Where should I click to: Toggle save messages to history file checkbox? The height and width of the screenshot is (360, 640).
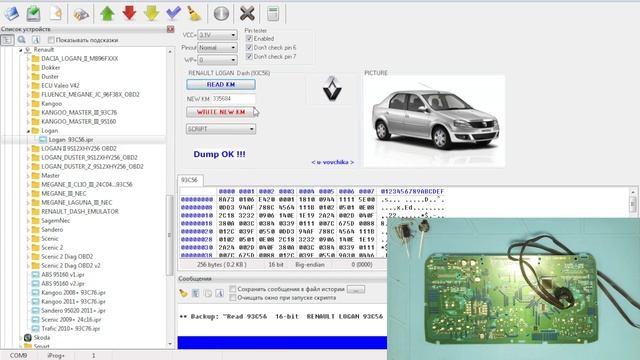pyautogui.click(x=233, y=289)
